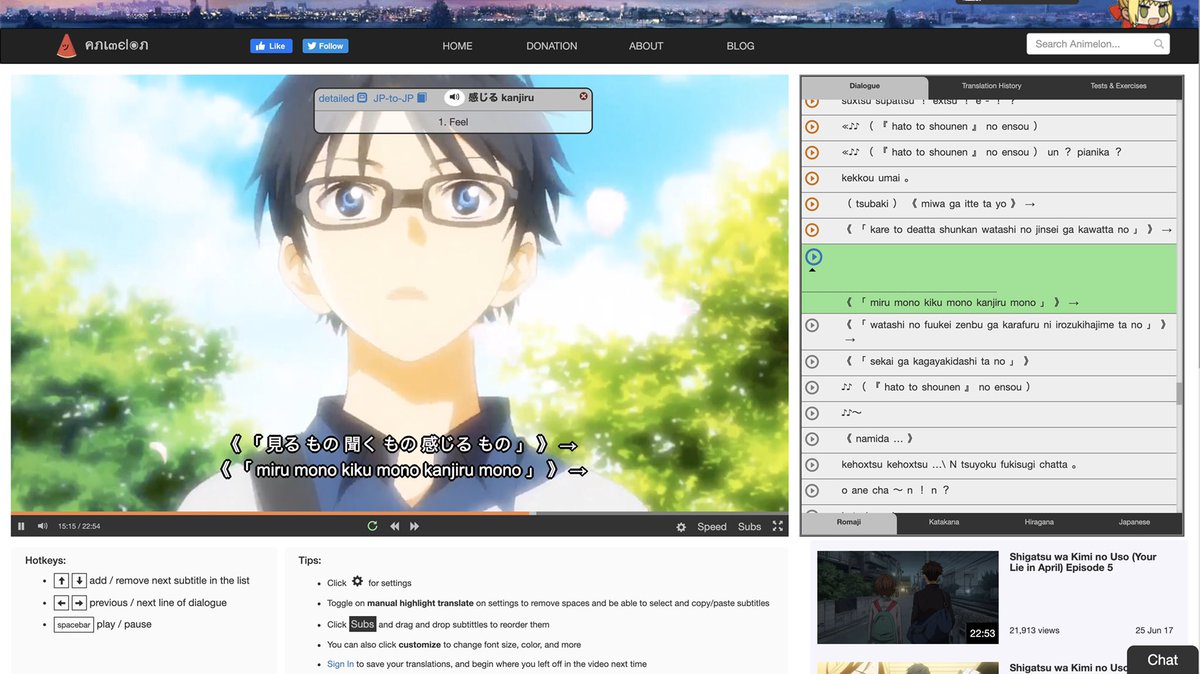The width and height of the screenshot is (1200, 674).
Task: Click the green replay line icon
Action: coord(372,527)
